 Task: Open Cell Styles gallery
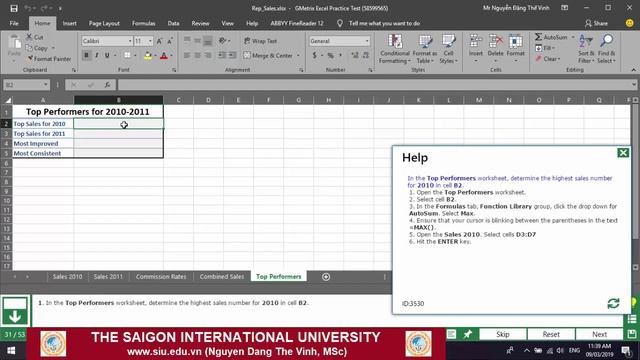coord(448,49)
